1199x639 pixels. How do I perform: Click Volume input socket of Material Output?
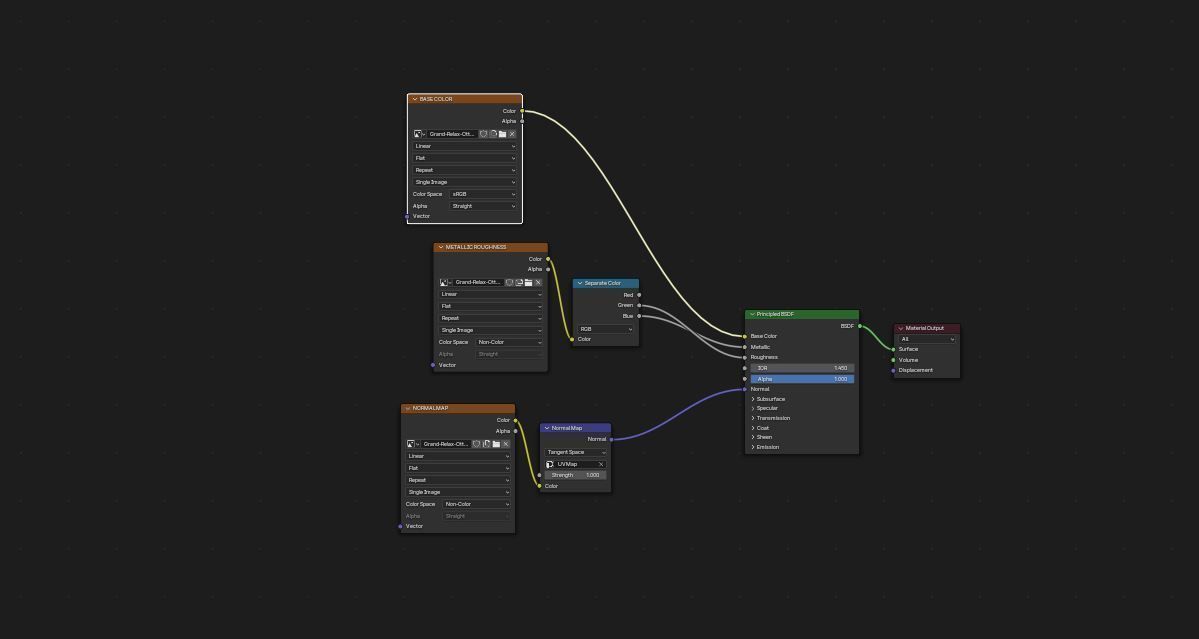[x=893, y=360]
